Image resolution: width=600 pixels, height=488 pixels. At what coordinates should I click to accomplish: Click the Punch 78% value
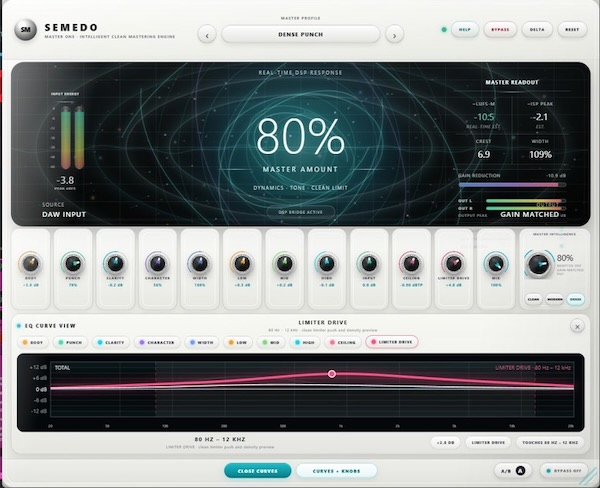tap(73, 285)
